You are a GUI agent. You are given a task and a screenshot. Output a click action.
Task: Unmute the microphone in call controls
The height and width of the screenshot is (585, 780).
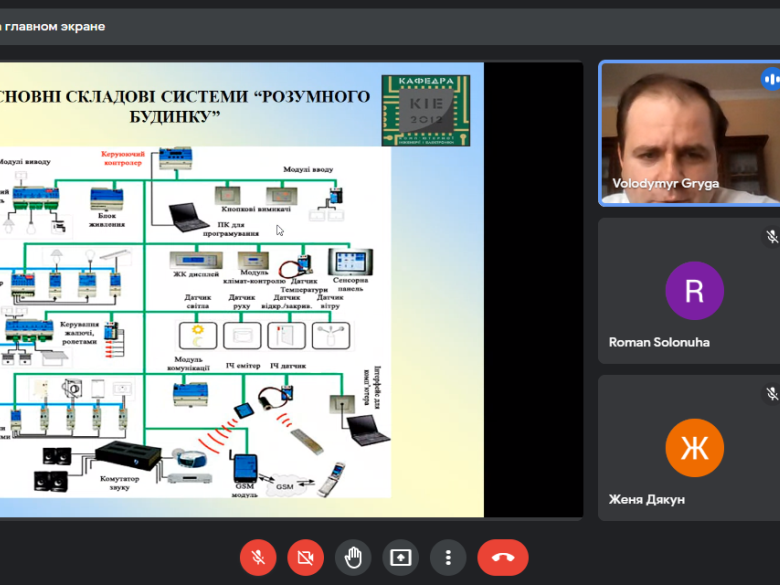[258, 557]
